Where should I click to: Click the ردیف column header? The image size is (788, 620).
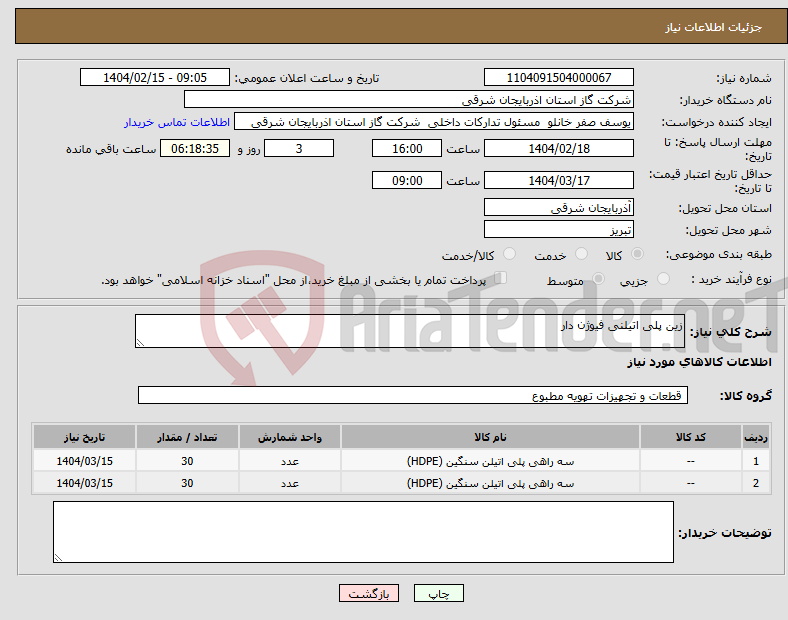(x=756, y=437)
